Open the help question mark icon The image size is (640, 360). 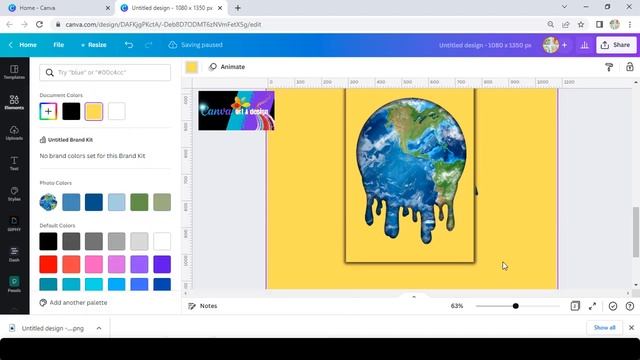(x=630, y=306)
